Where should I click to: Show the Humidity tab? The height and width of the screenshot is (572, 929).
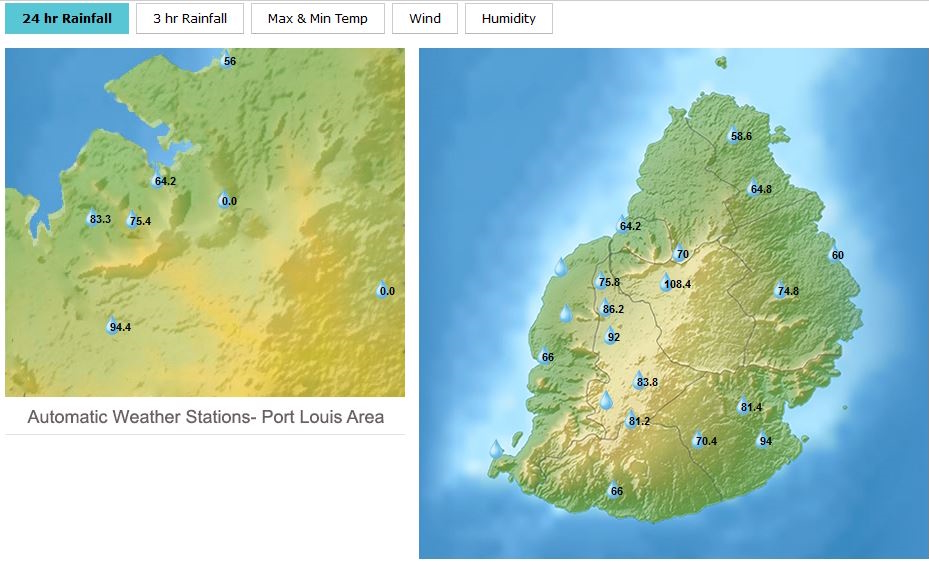coord(508,18)
